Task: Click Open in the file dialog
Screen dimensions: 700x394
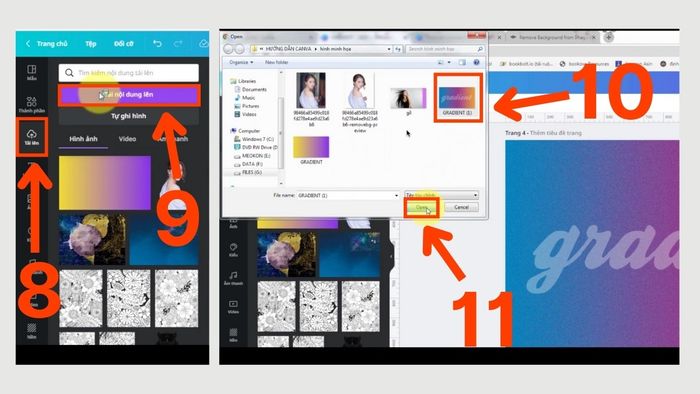Action: (x=422, y=207)
